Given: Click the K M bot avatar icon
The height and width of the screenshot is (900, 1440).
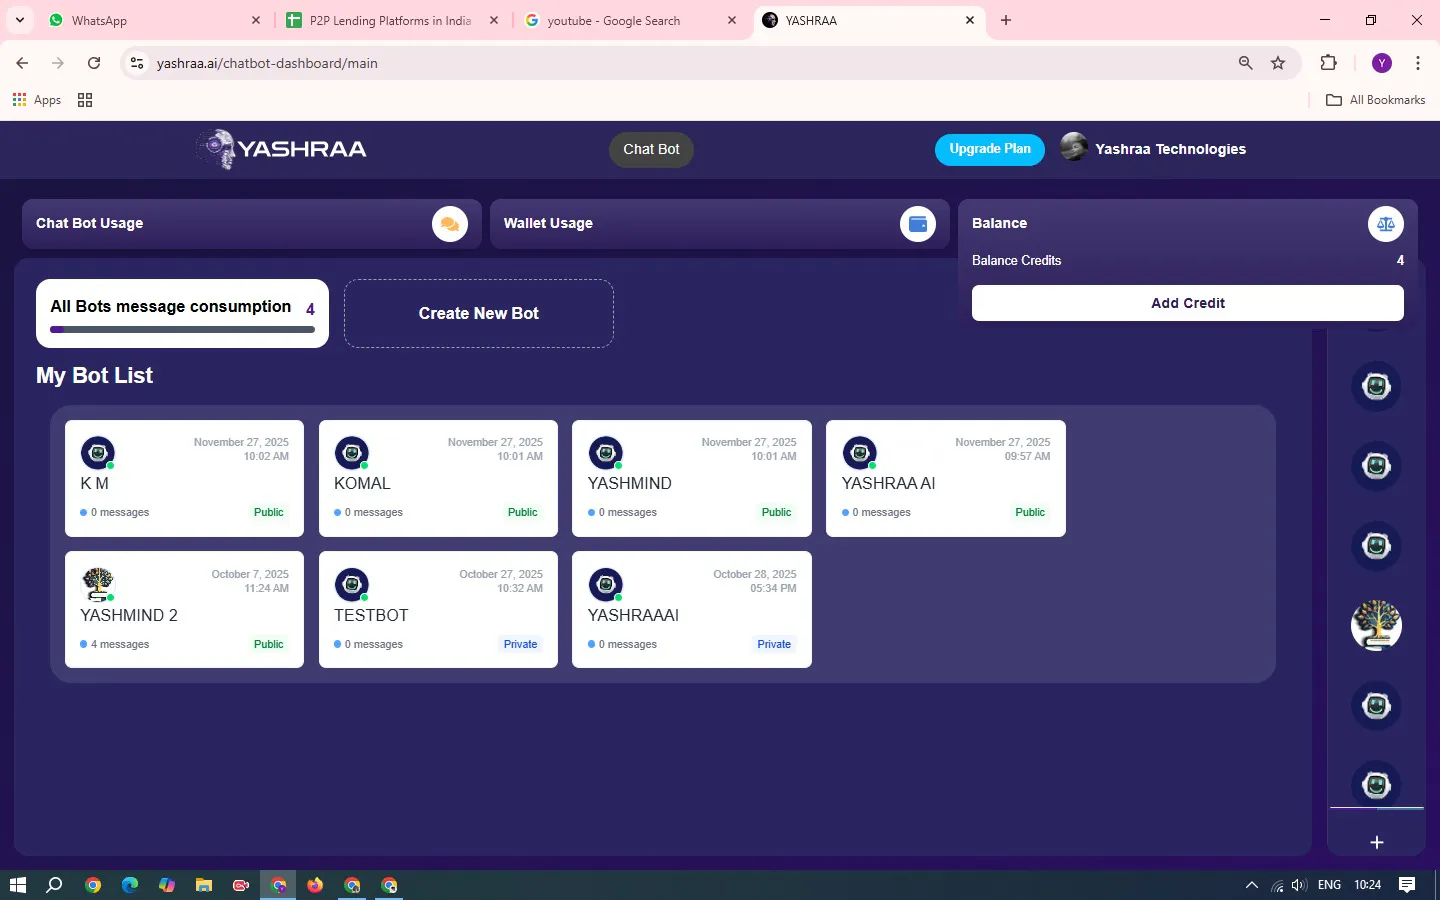Looking at the screenshot, I should [x=98, y=453].
